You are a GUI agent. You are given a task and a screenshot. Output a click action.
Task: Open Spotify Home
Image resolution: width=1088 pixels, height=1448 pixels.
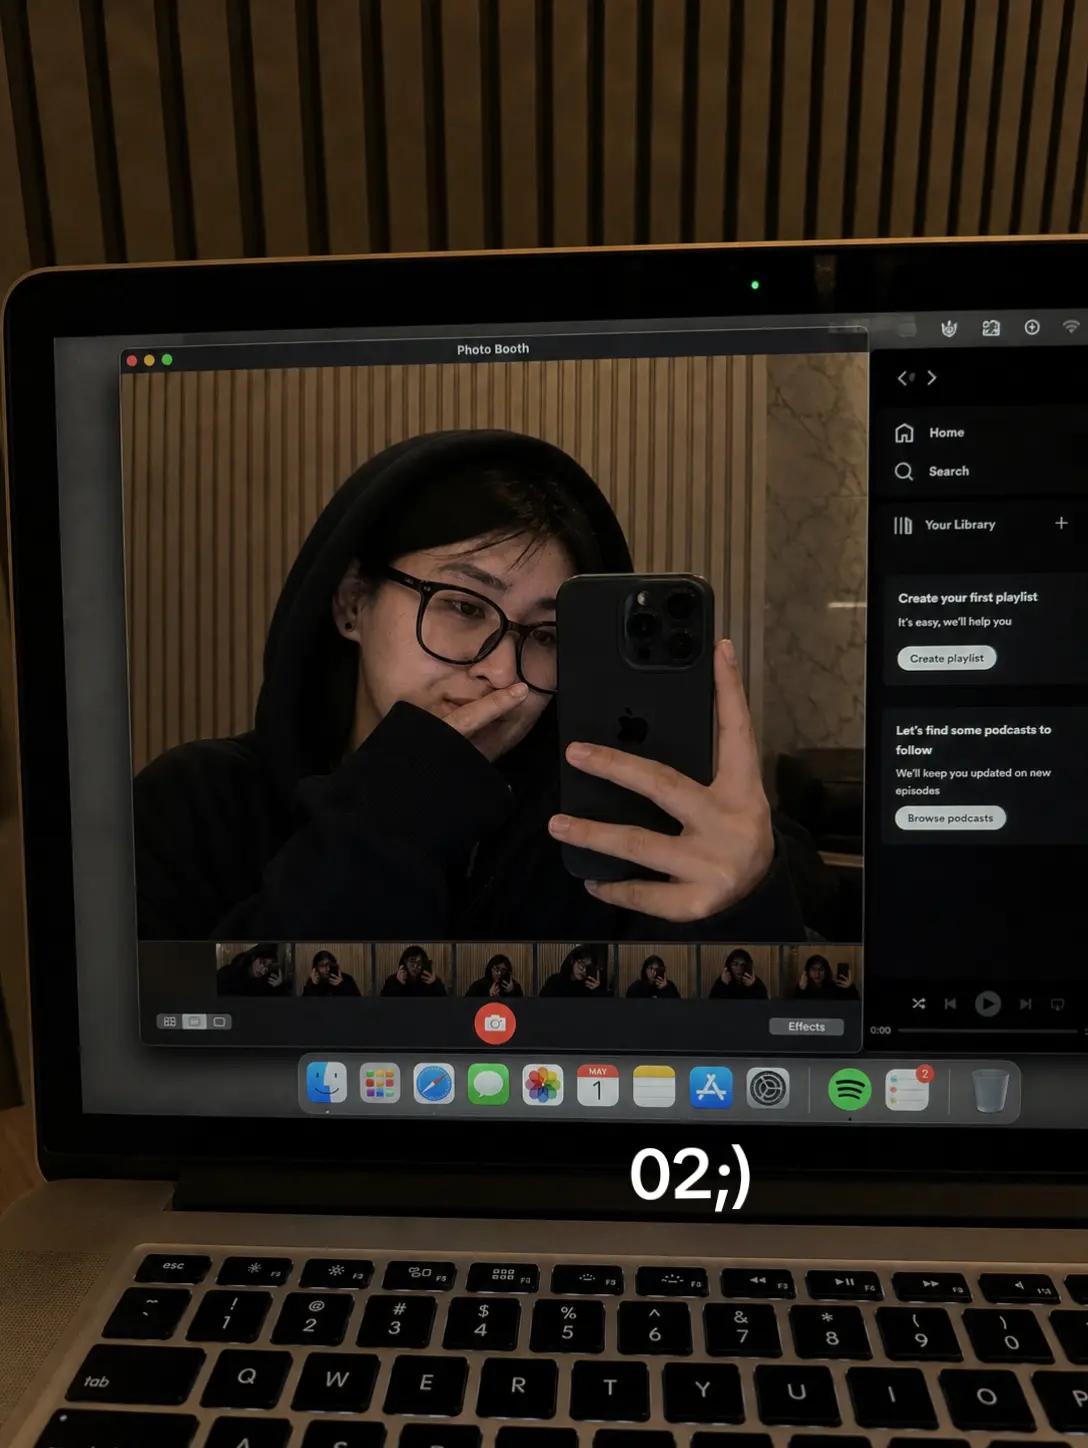point(930,432)
